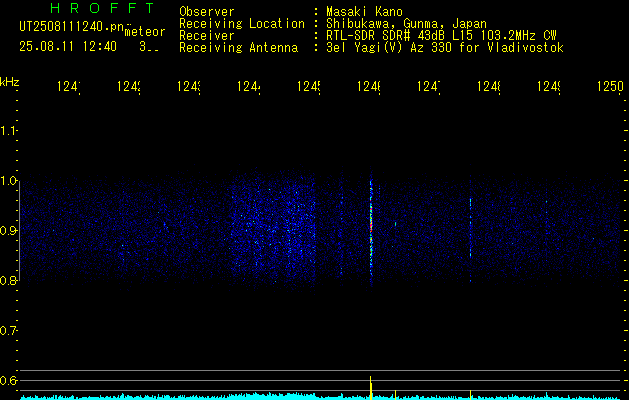This screenshot has height=400, width=629.
Task: Click the 1249 time axis label
Action: click(549, 86)
